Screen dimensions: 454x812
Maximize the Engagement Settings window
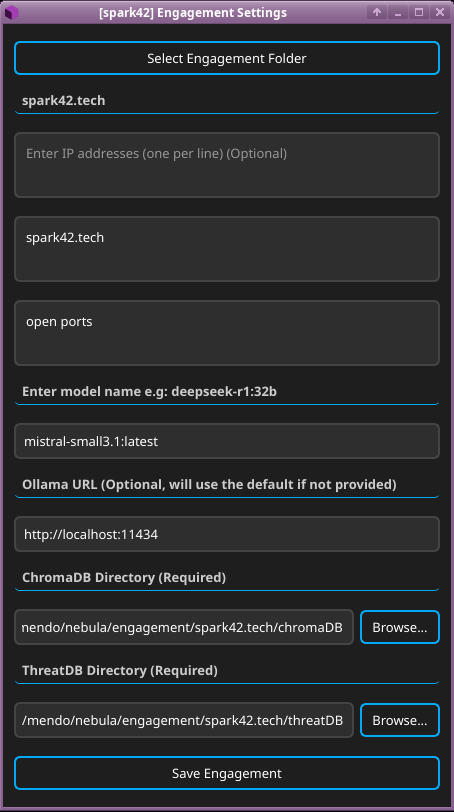coord(419,12)
